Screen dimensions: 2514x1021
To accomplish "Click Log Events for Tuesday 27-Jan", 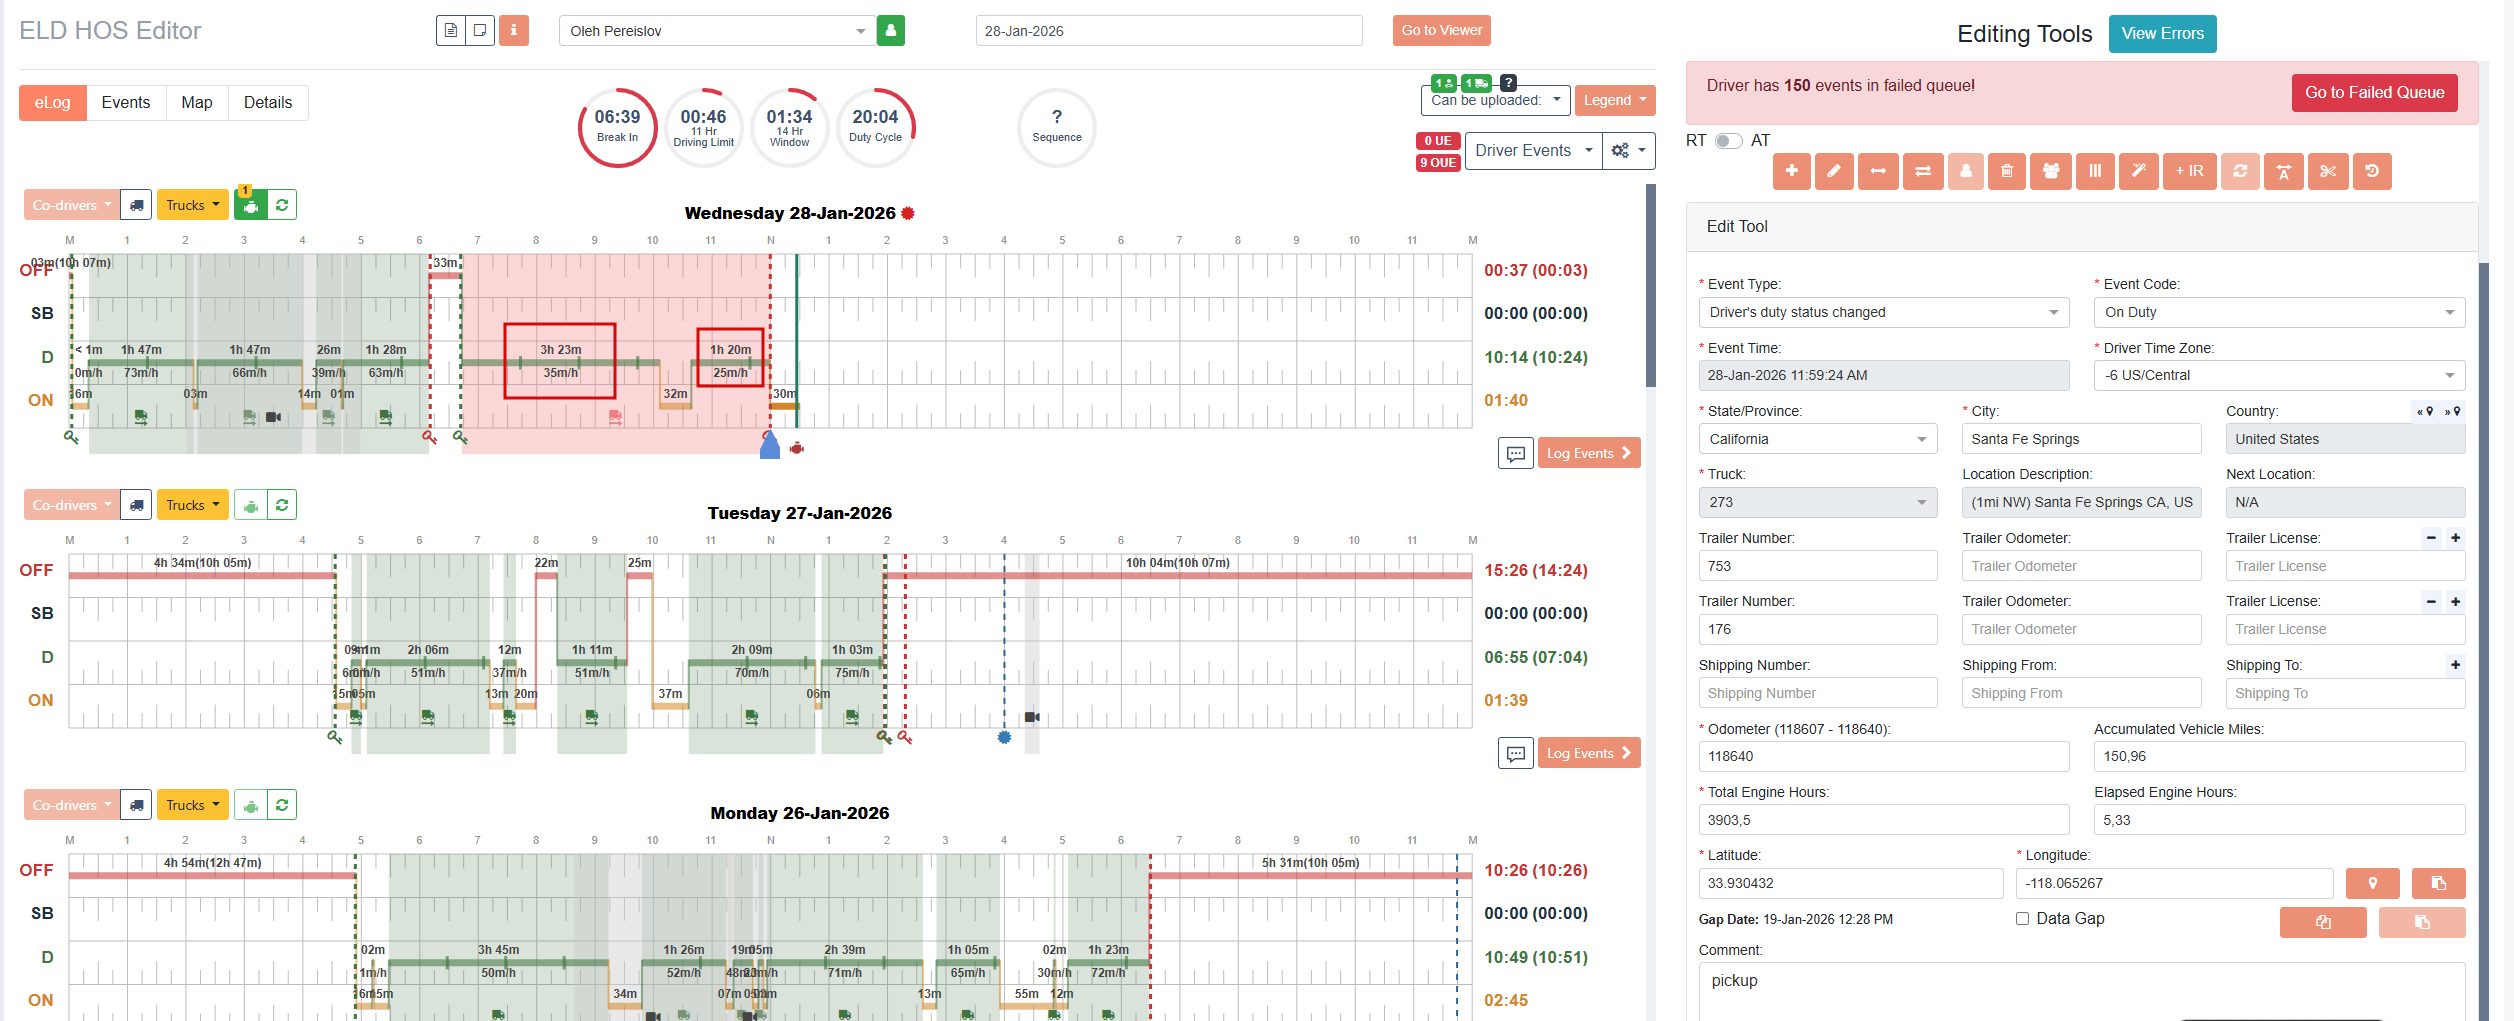I will pos(1589,753).
